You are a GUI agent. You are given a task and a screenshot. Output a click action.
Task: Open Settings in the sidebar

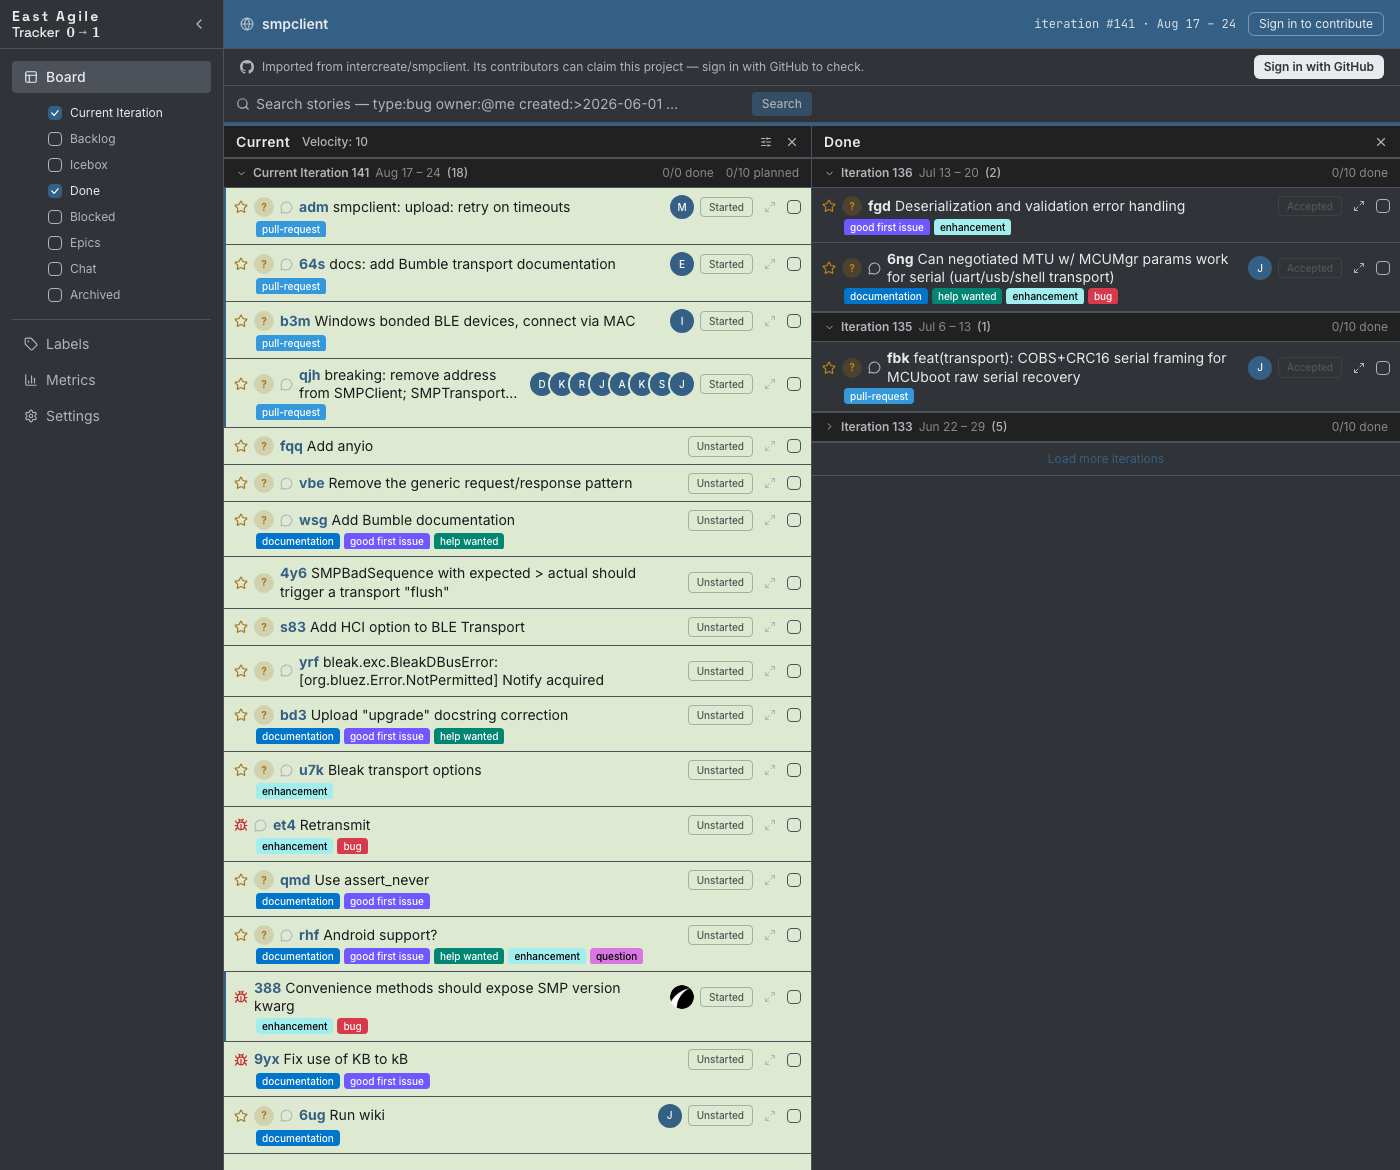click(111, 416)
